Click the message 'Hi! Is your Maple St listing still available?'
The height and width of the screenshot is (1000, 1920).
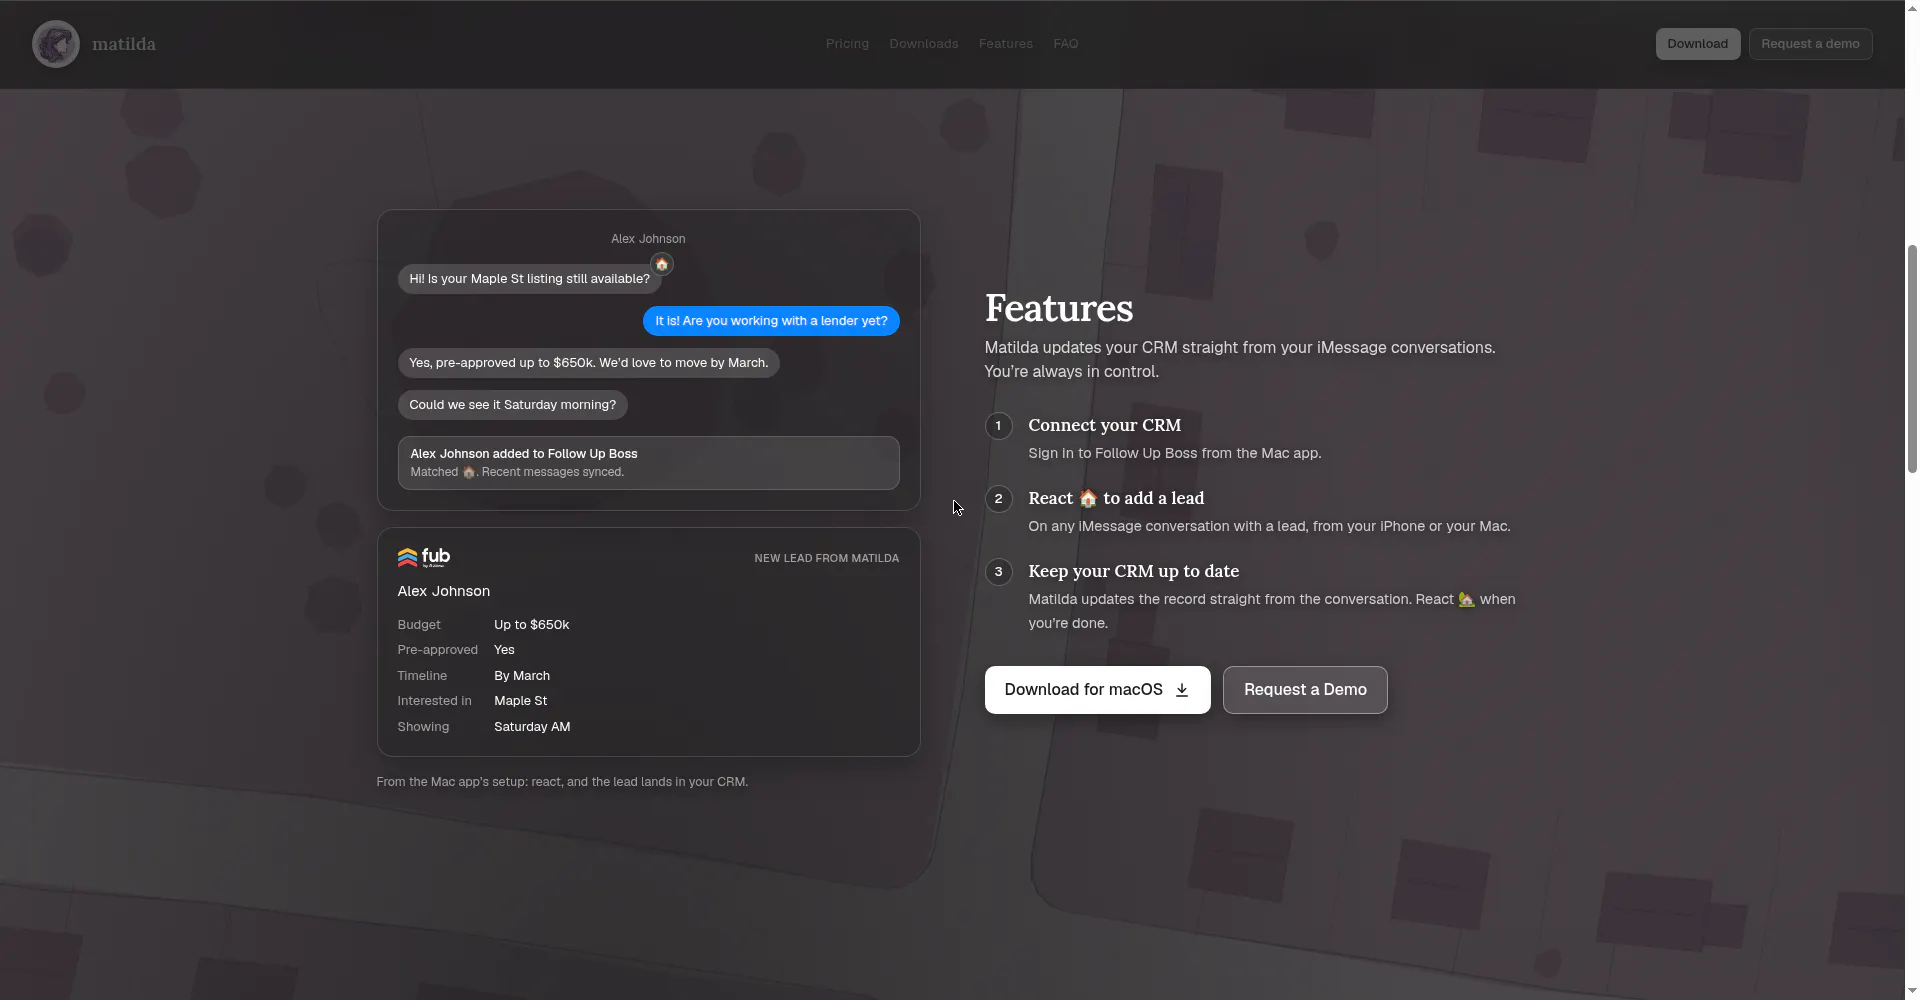[x=529, y=279]
